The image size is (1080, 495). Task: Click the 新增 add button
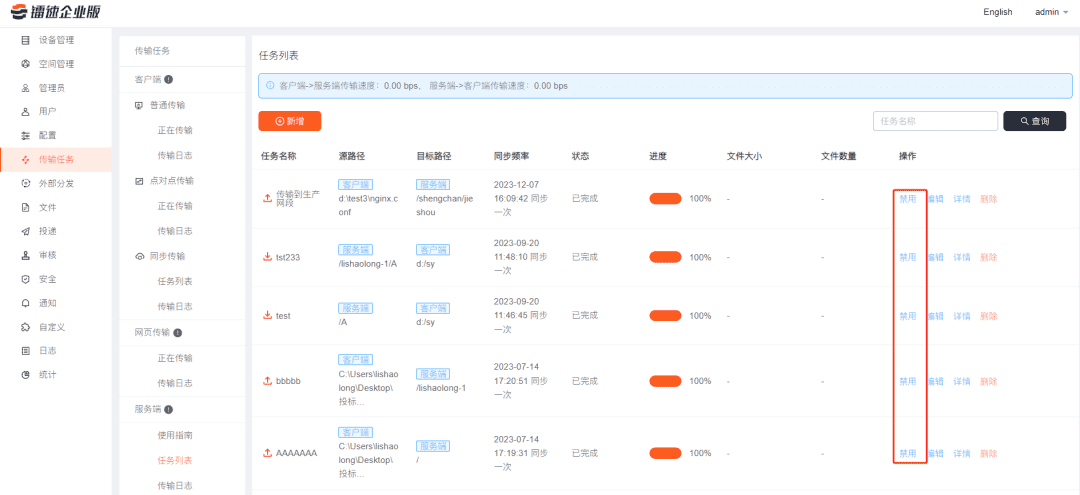(289, 120)
